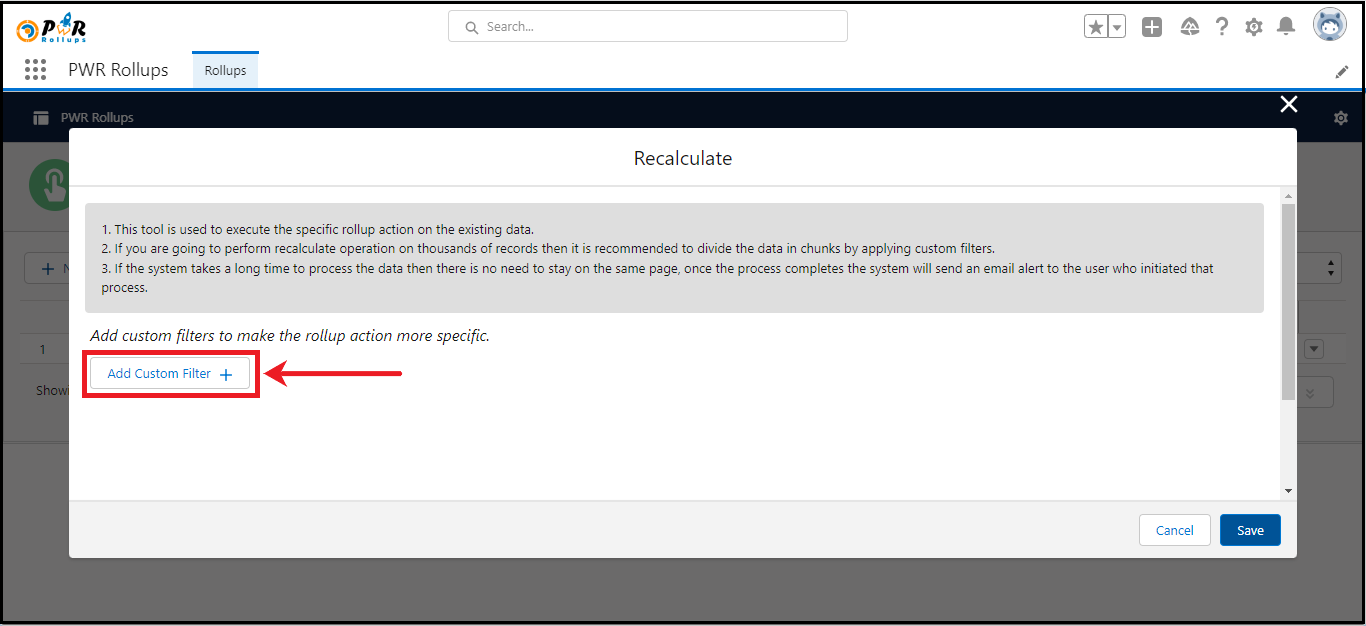Click the PWR Rollups logo

click(52, 27)
